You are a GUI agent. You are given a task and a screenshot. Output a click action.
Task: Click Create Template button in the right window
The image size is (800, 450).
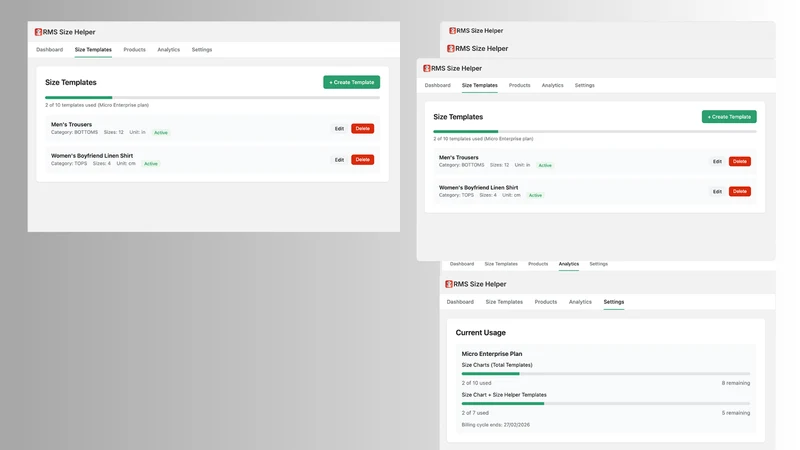[x=729, y=117]
